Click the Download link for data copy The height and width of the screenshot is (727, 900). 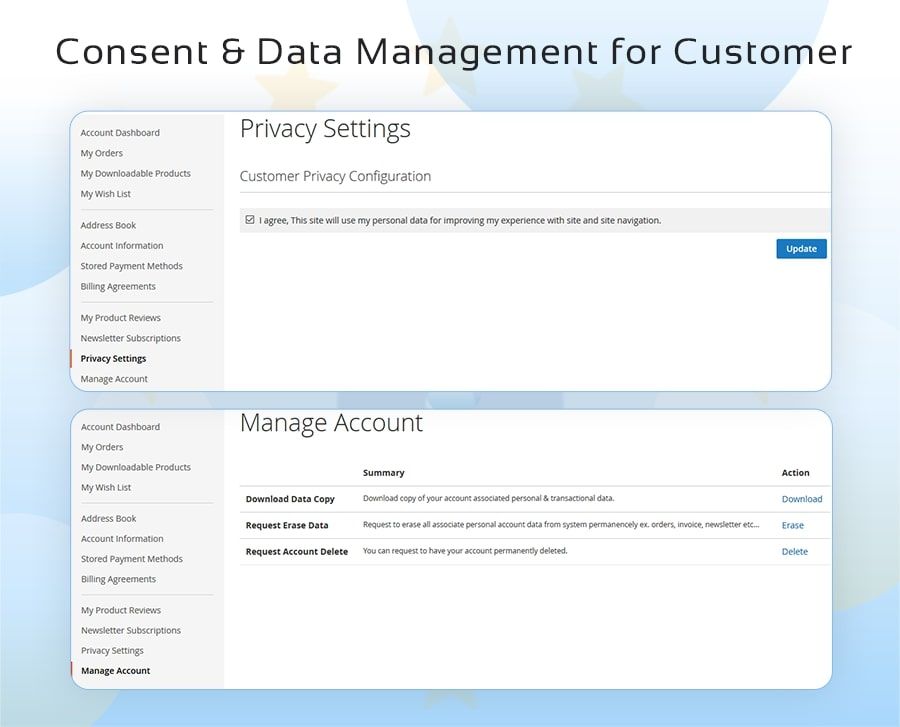[801, 499]
